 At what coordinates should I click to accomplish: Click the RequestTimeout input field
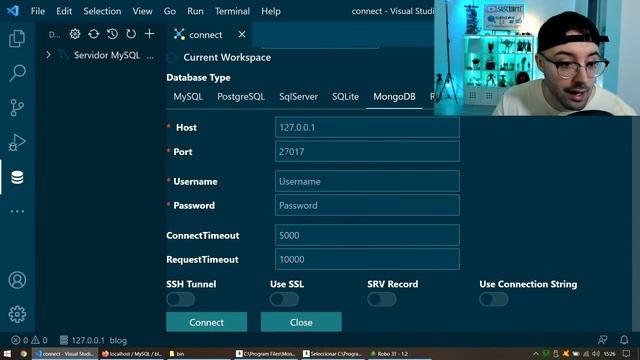coord(367,259)
